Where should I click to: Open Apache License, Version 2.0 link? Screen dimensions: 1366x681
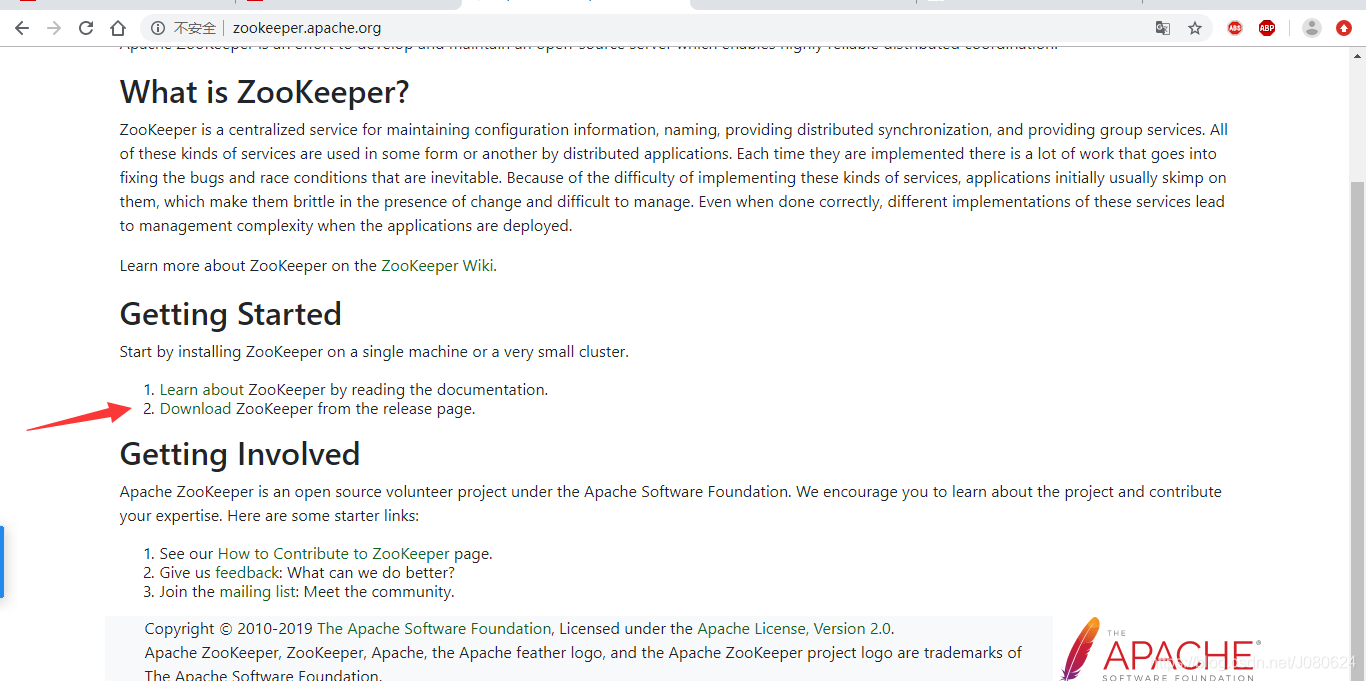pos(794,629)
